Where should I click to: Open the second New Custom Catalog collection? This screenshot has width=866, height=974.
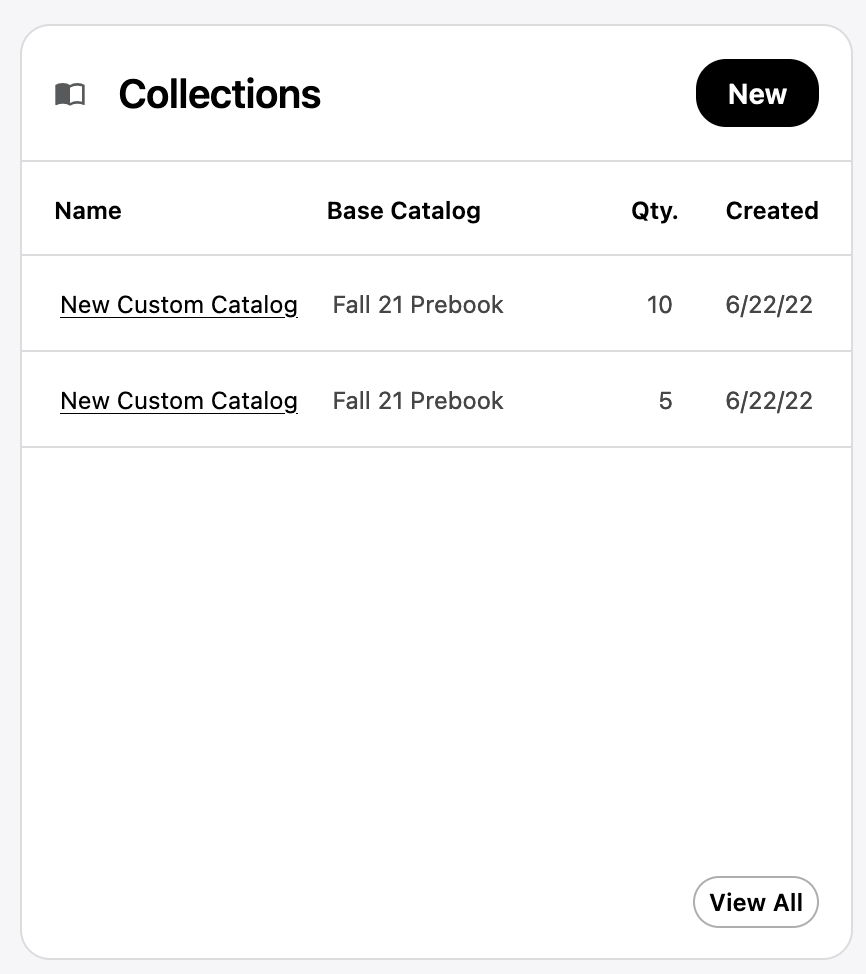pos(179,400)
